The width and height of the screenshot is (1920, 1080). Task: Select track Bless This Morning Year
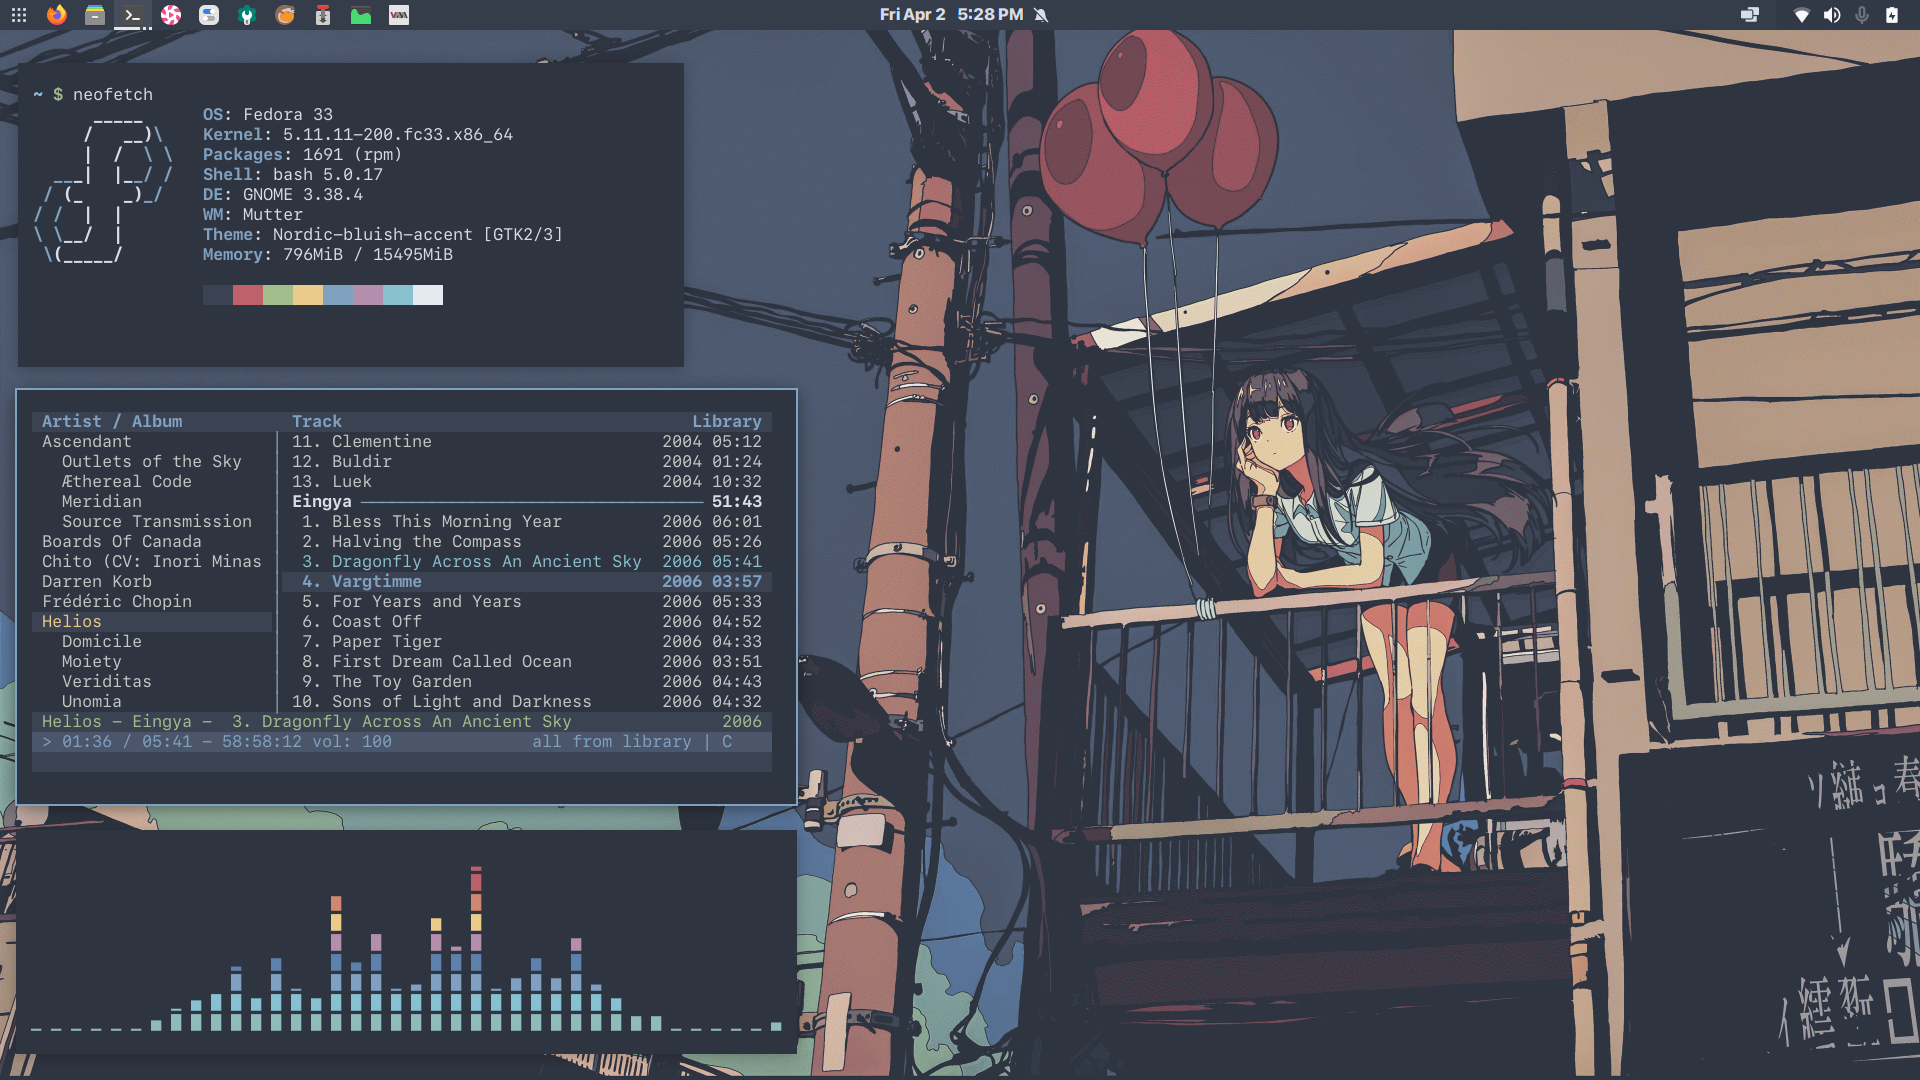[527, 521]
